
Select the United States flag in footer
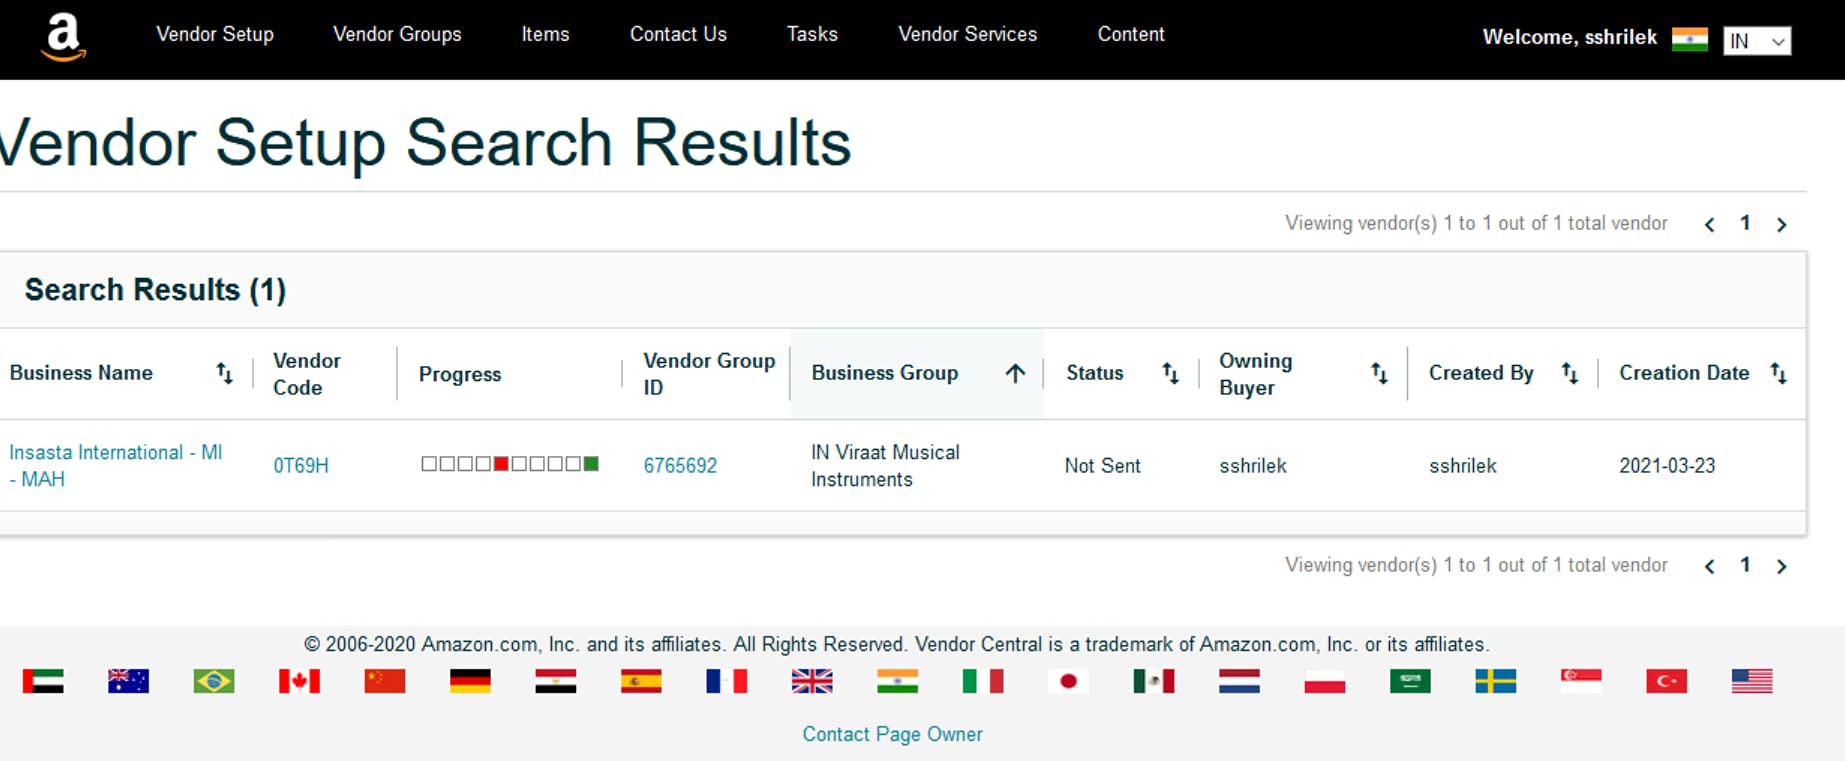(x=1751, y=681)
